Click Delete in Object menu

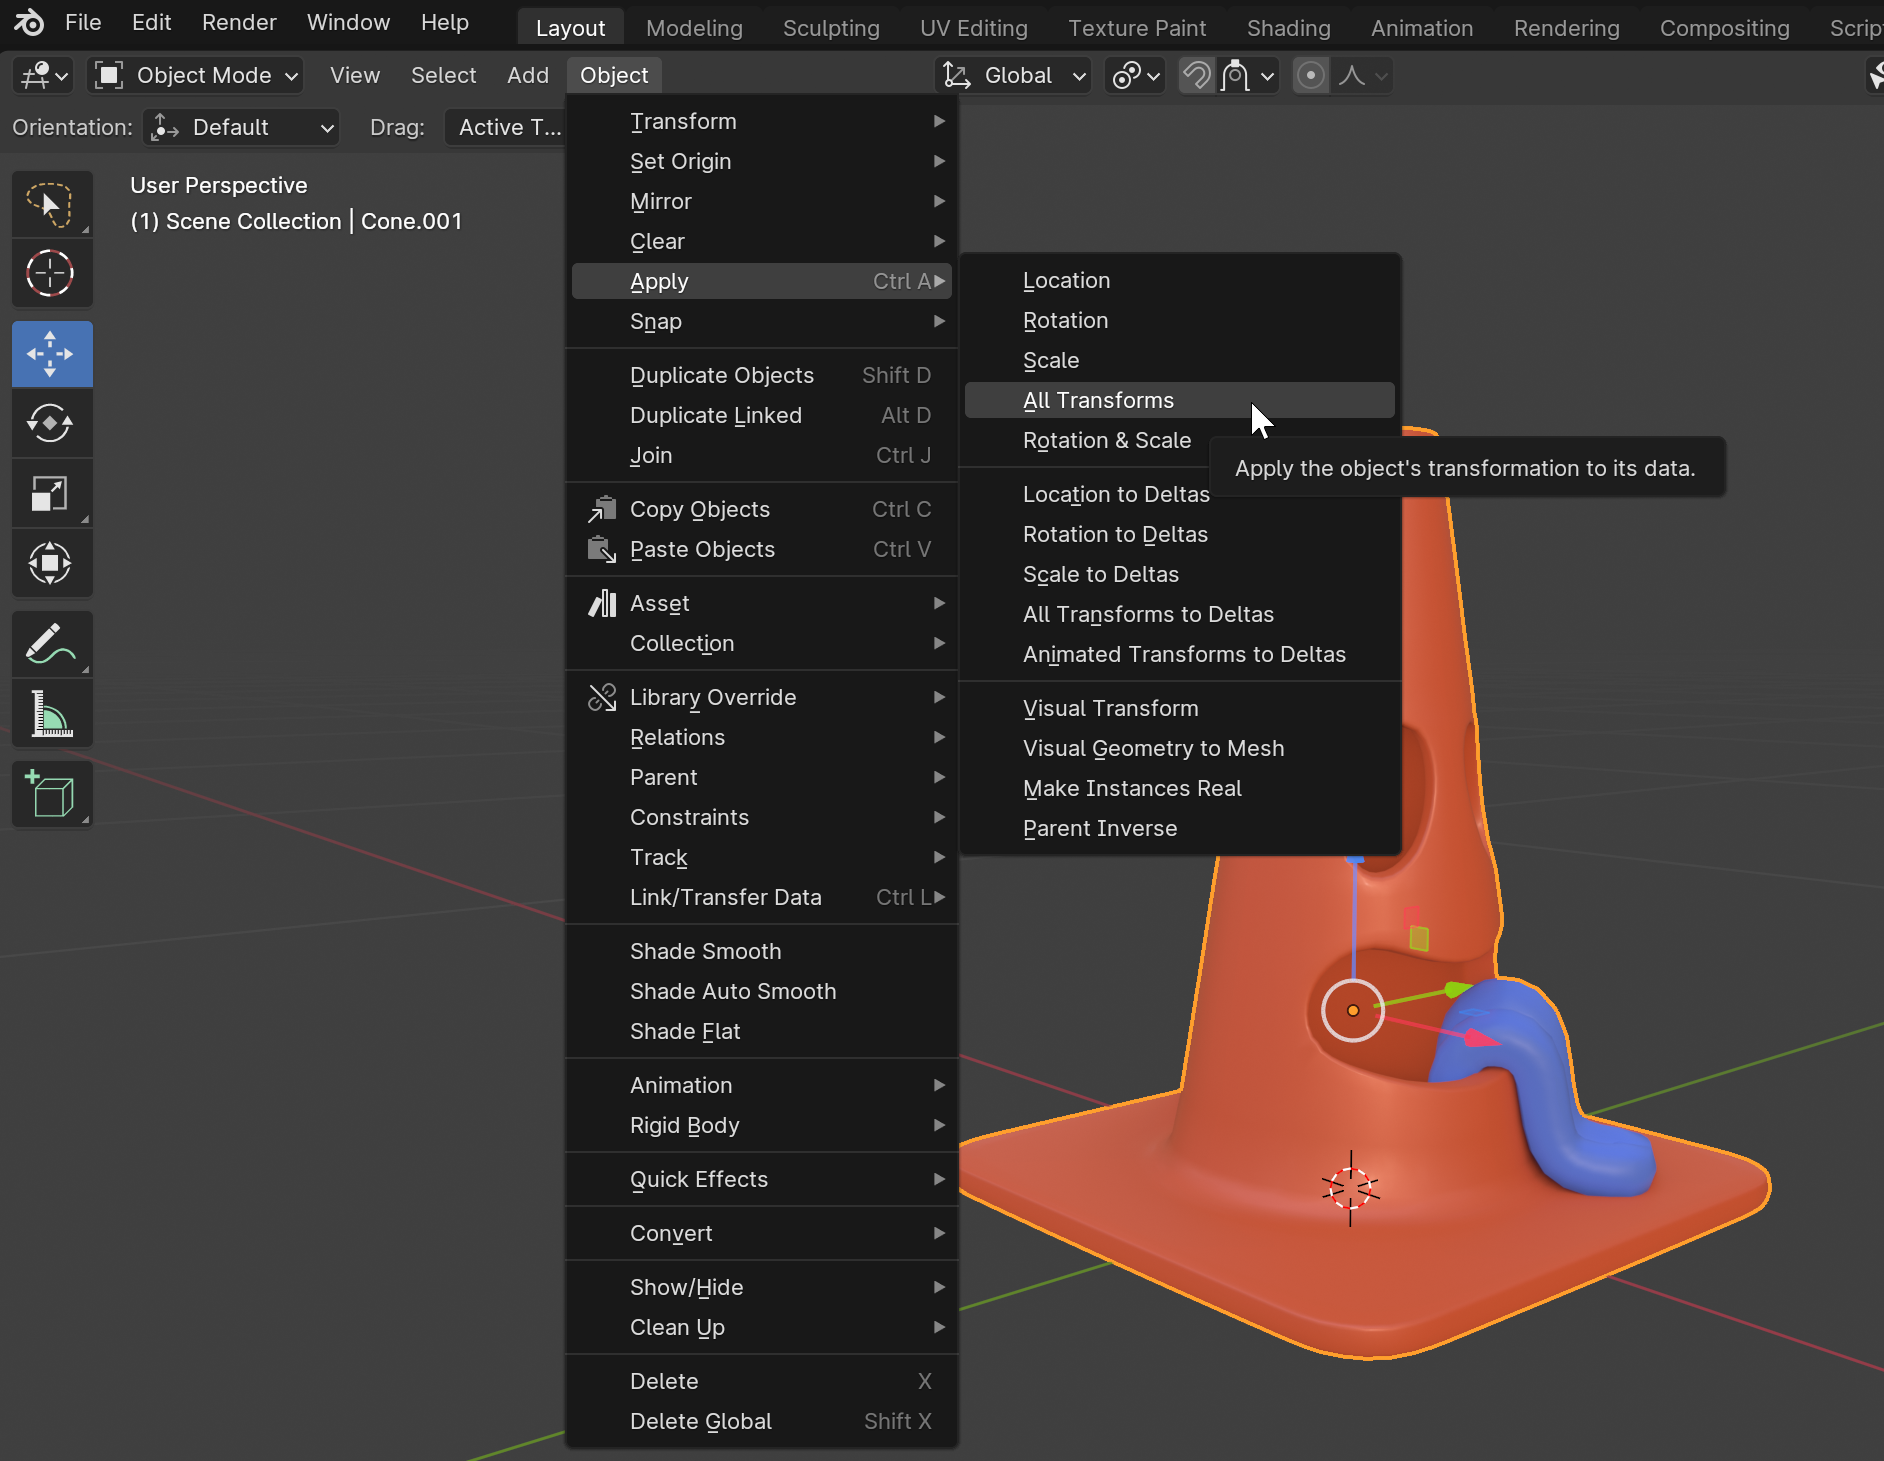click(x=762, y=1381)
